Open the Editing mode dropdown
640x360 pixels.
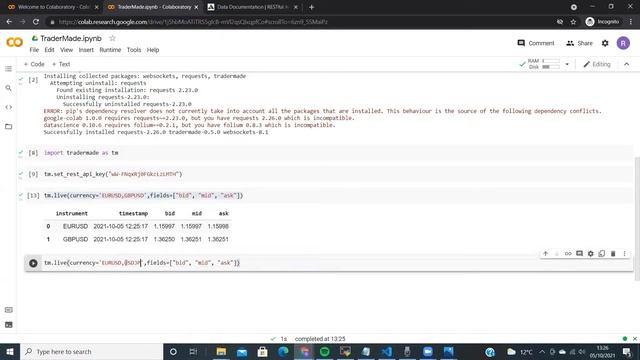(597, 64)
